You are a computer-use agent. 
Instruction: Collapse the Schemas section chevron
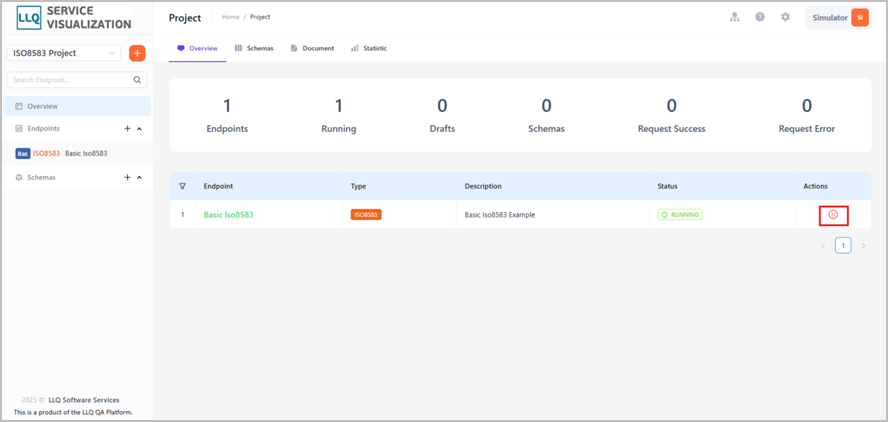tap(139, 177)
